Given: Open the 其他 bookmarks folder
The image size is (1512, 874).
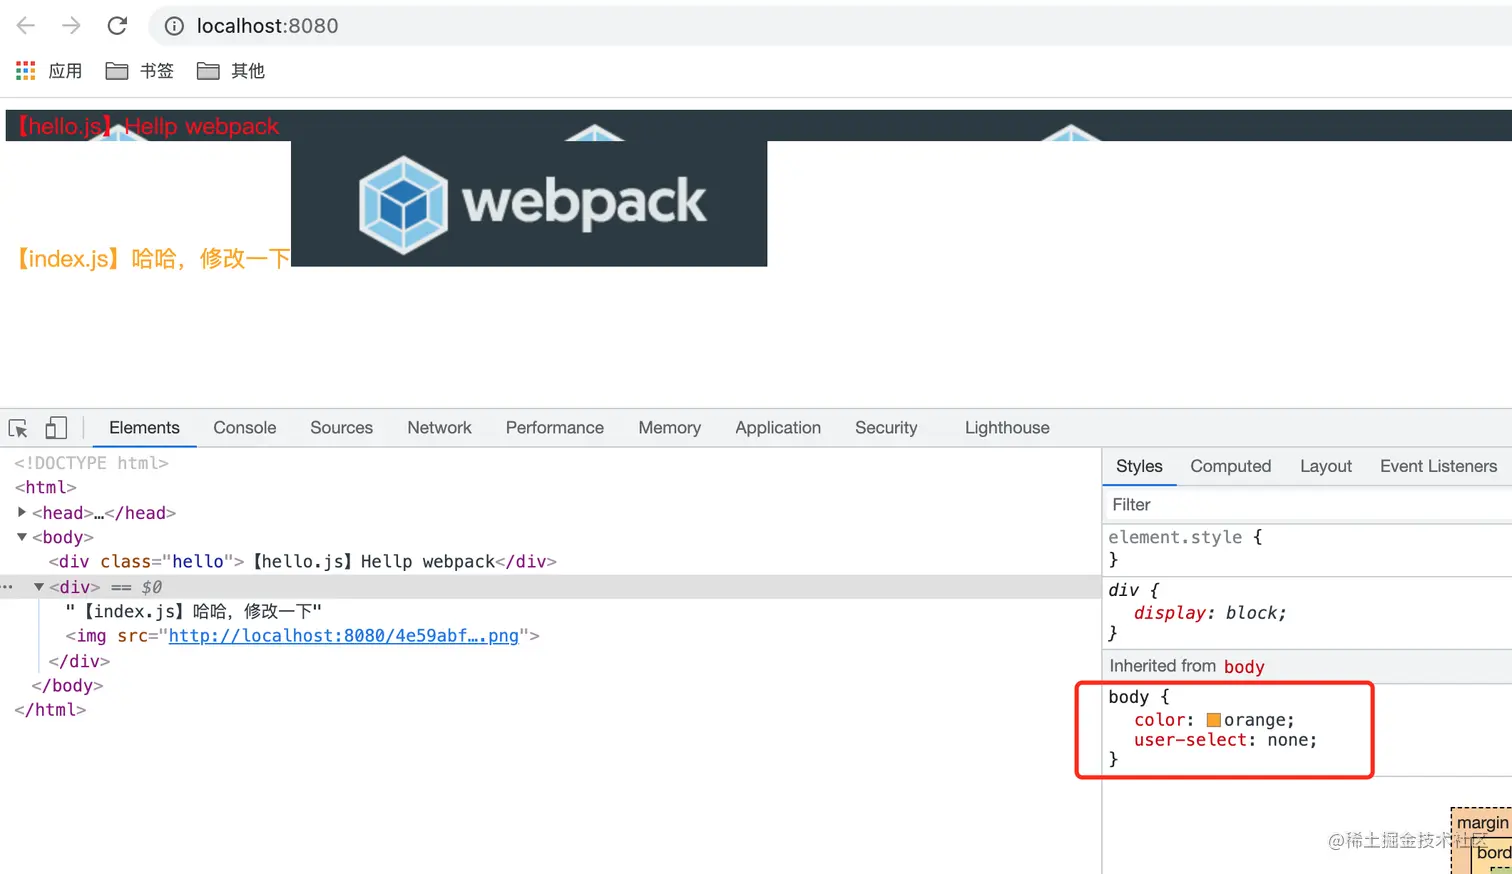Looking at the screenshot, I should click(x=231, y=71).
